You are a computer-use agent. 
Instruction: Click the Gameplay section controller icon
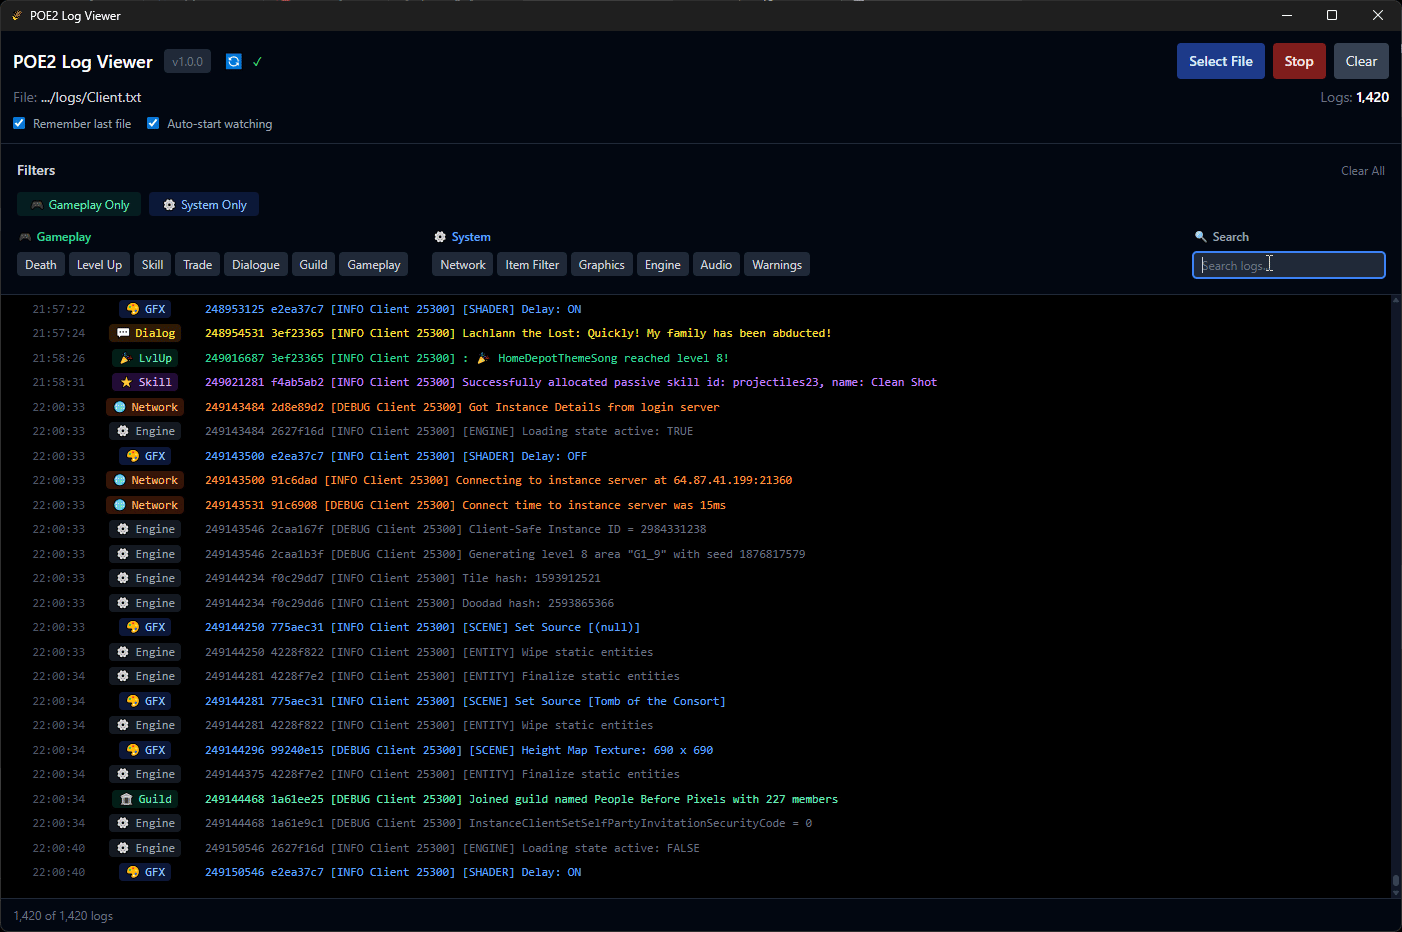tap(25, 237)
